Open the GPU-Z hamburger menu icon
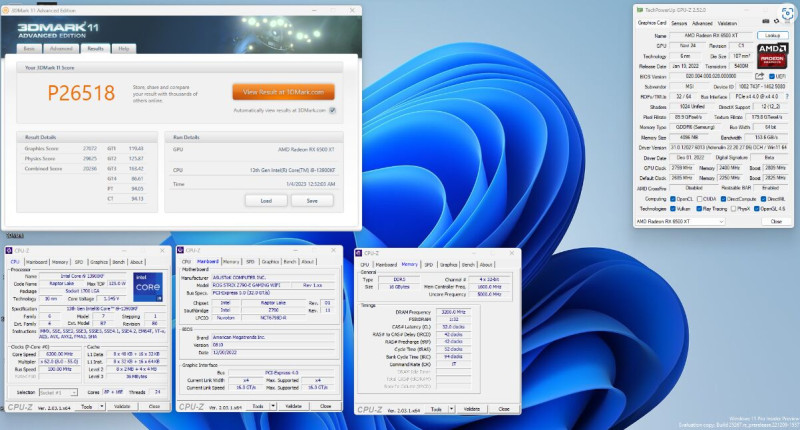 pos(786,21)
